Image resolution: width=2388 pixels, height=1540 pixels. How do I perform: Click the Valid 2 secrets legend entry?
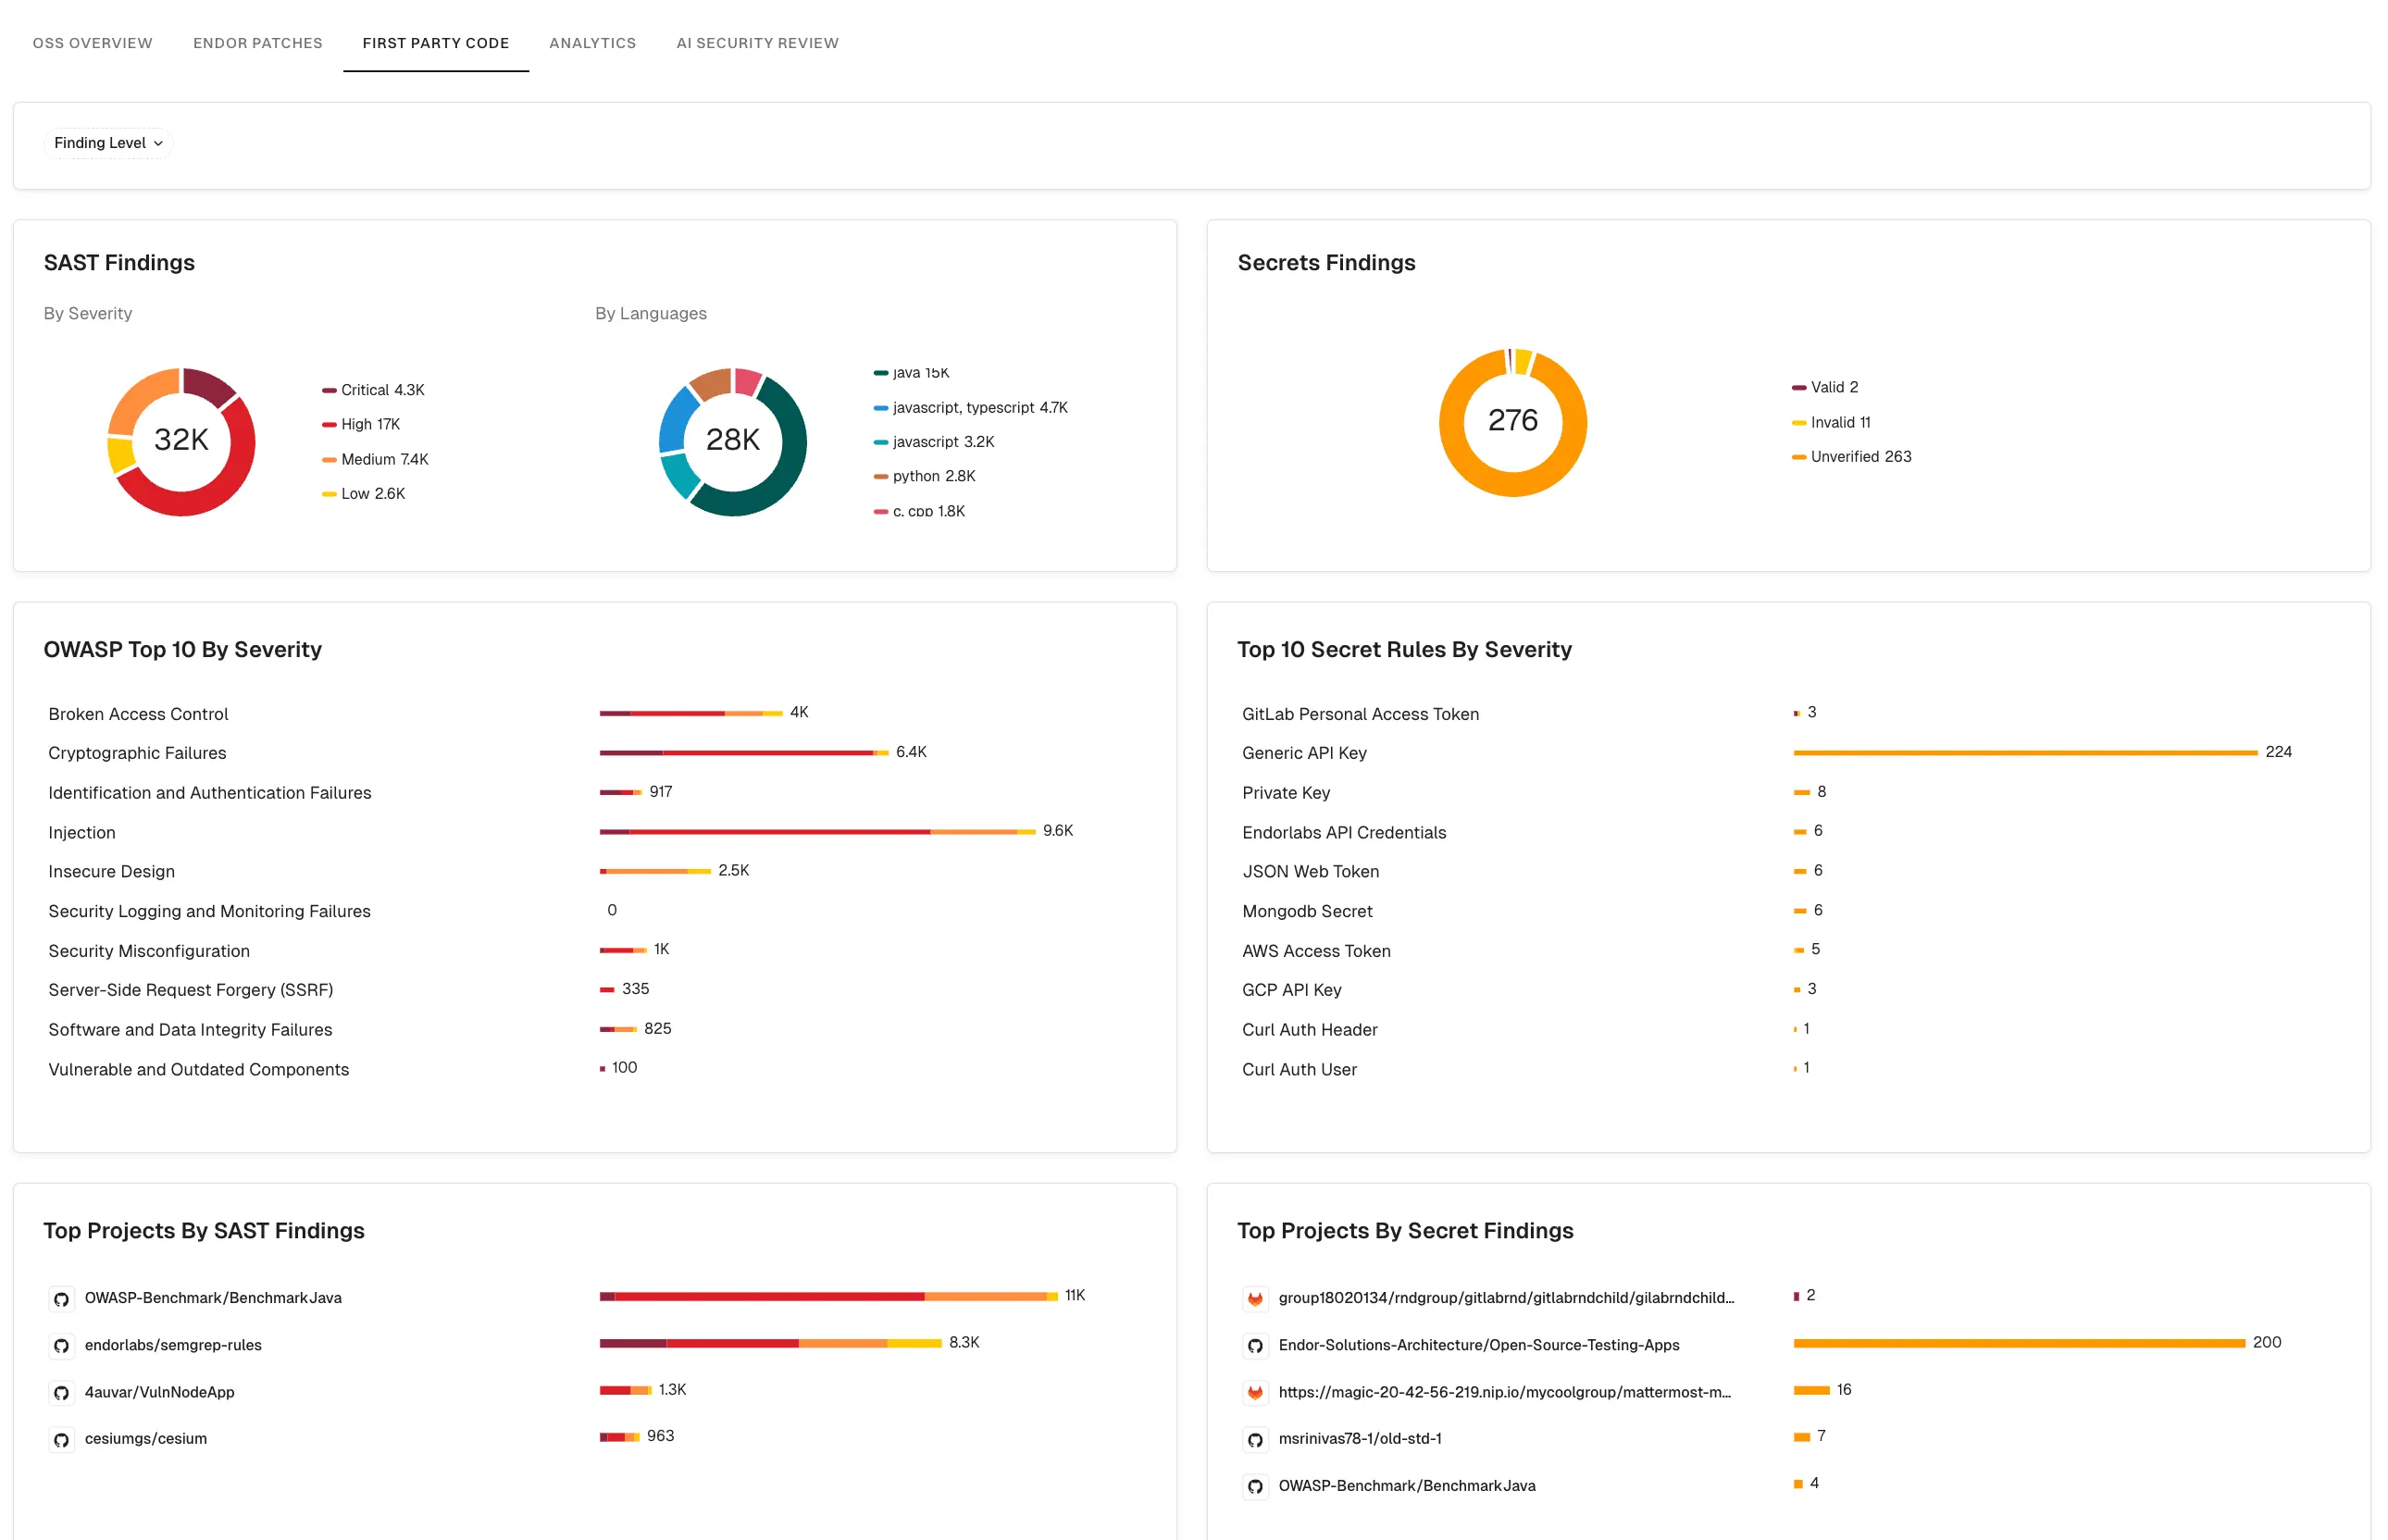click(1825, 387)
